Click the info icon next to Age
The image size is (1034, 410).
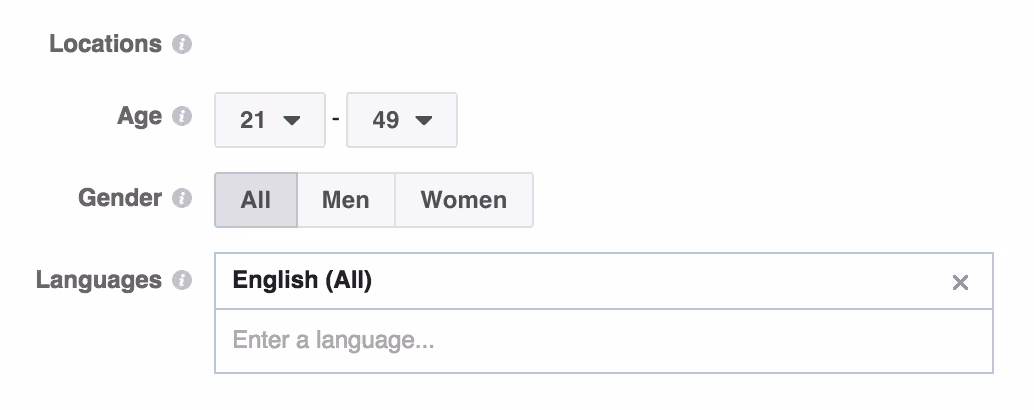182,117
